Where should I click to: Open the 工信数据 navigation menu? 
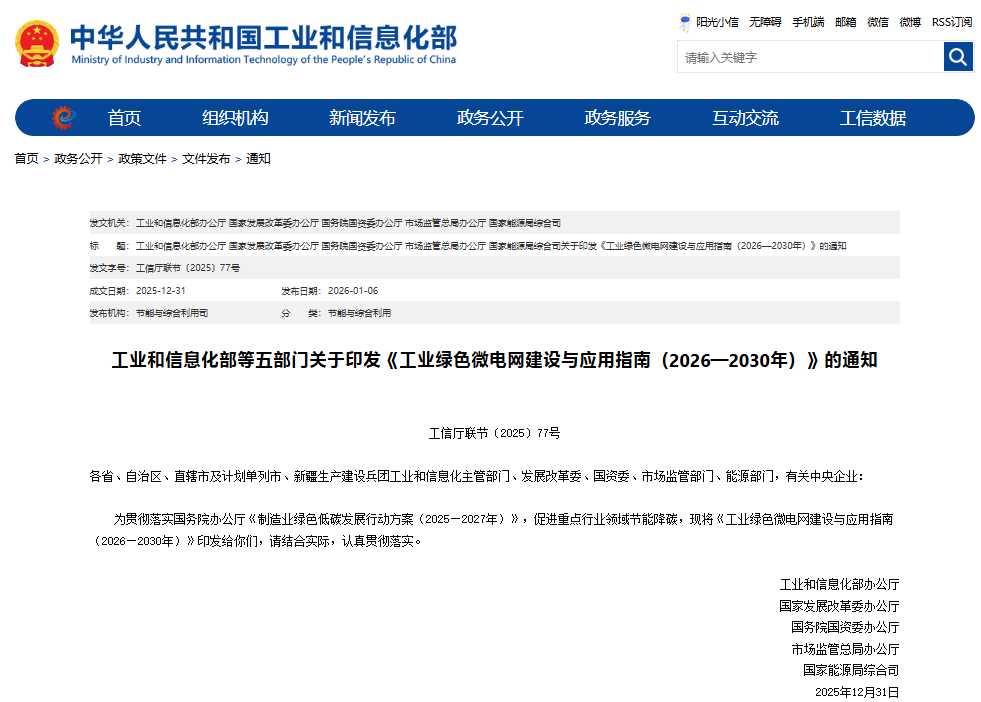point(873,117)
